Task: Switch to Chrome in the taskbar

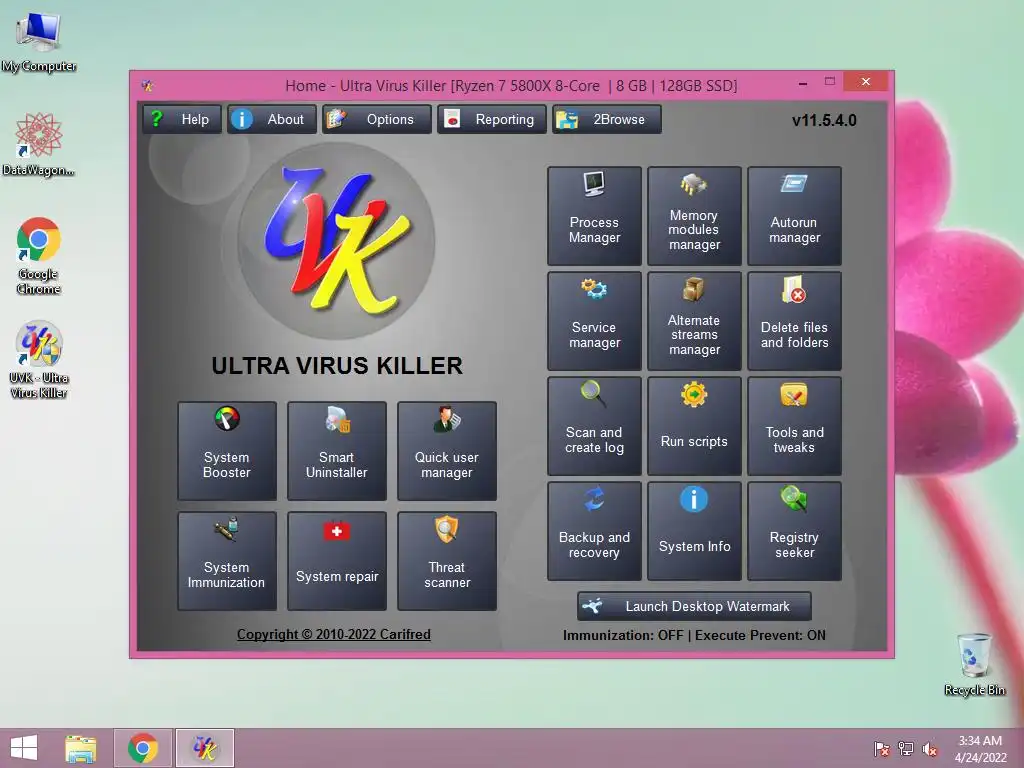Action: (x=143, y=748)
